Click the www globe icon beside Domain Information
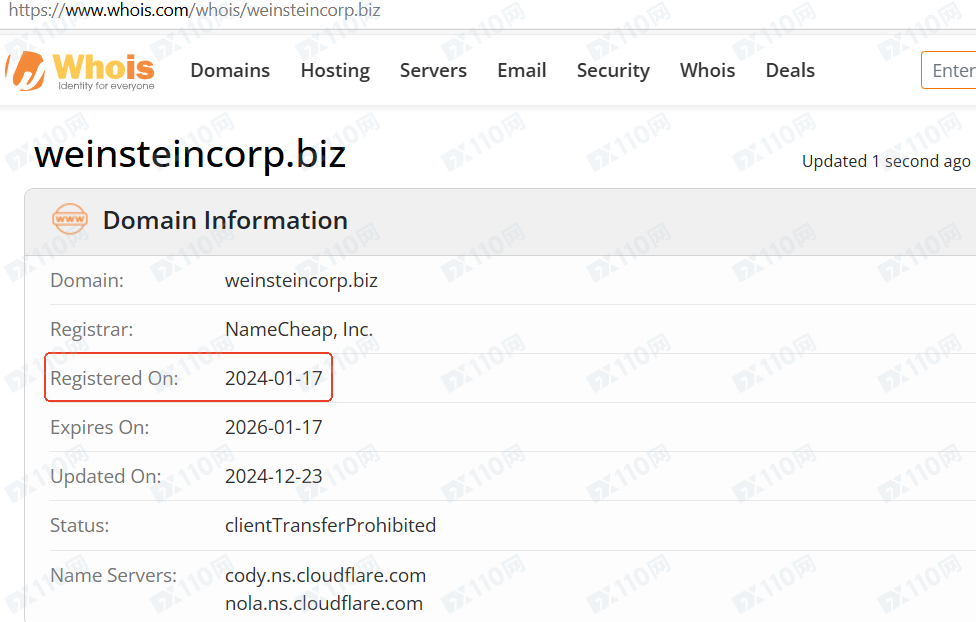 (x=70, y=219)
